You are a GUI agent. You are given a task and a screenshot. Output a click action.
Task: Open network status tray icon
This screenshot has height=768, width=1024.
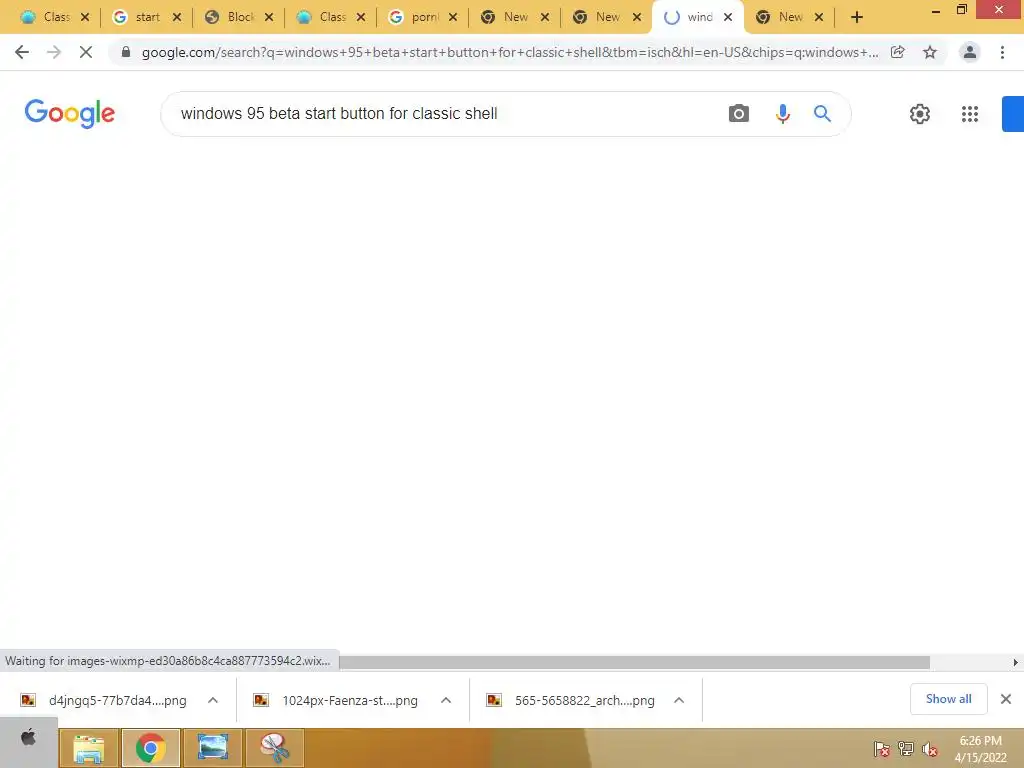click(x=906, y=749)
